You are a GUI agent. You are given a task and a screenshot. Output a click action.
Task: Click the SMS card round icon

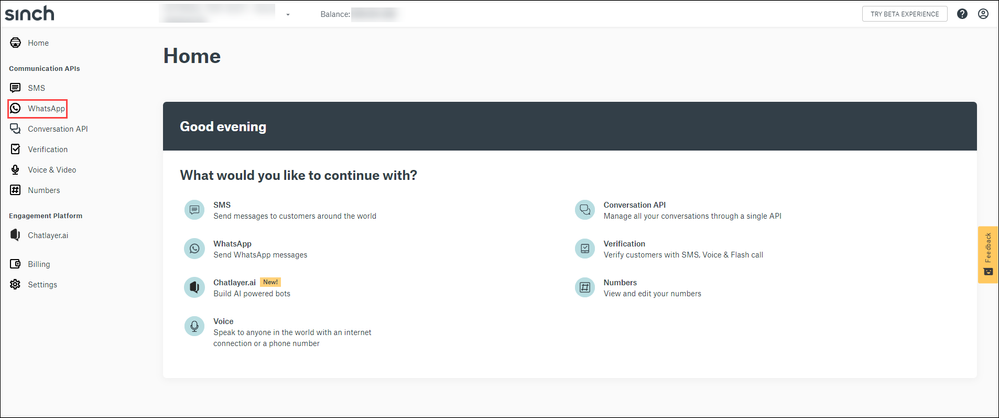(x=194, y=210)
